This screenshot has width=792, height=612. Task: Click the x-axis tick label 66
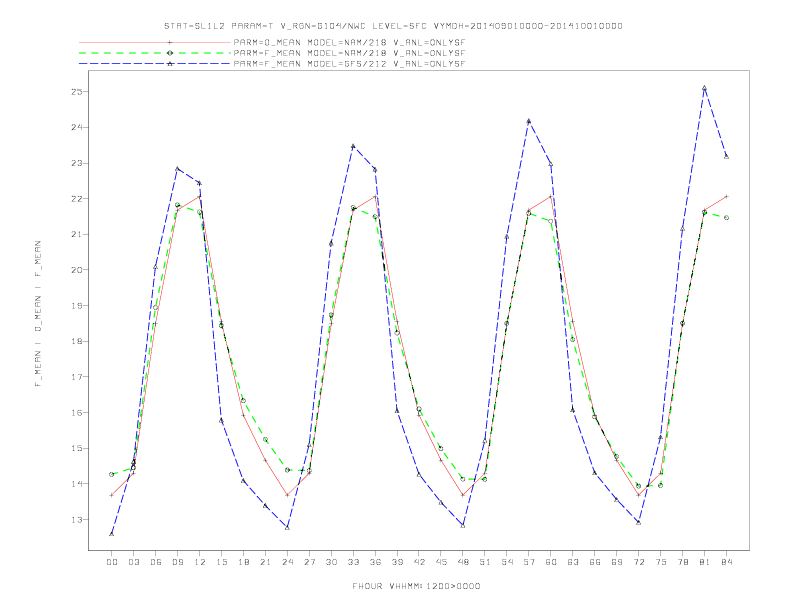595,562
